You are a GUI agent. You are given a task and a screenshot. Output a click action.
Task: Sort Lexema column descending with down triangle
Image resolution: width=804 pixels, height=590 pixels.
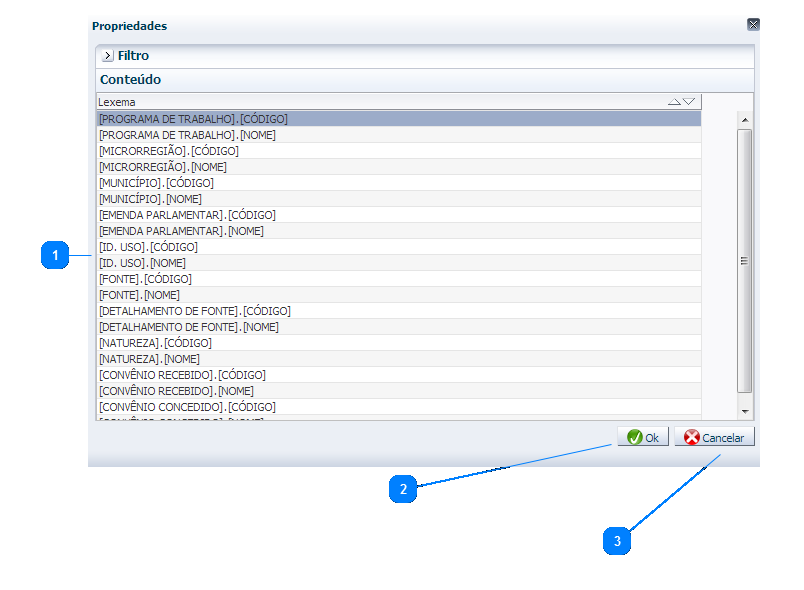(x=689, y=102)
